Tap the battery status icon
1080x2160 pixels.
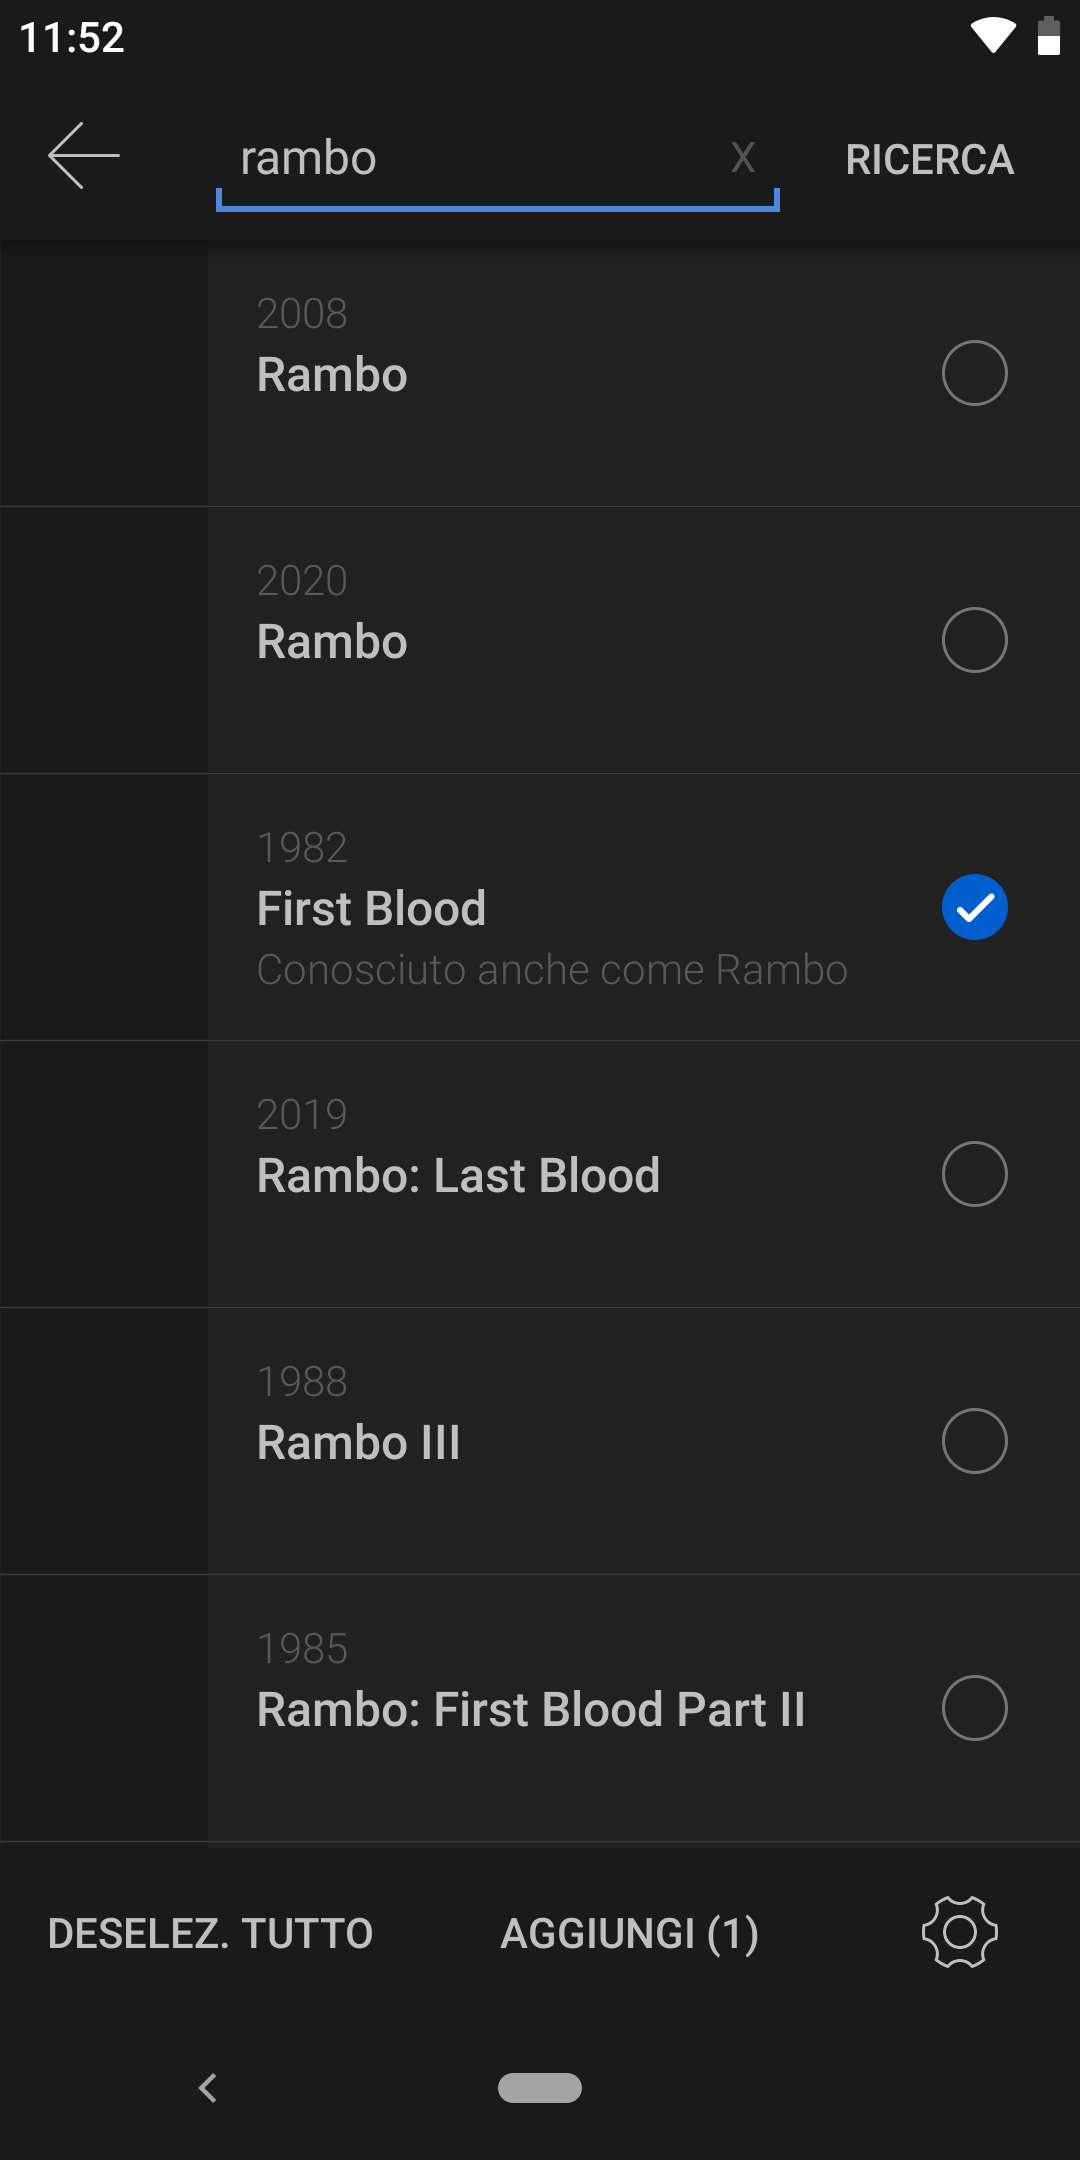click(x=1048, y=36)
